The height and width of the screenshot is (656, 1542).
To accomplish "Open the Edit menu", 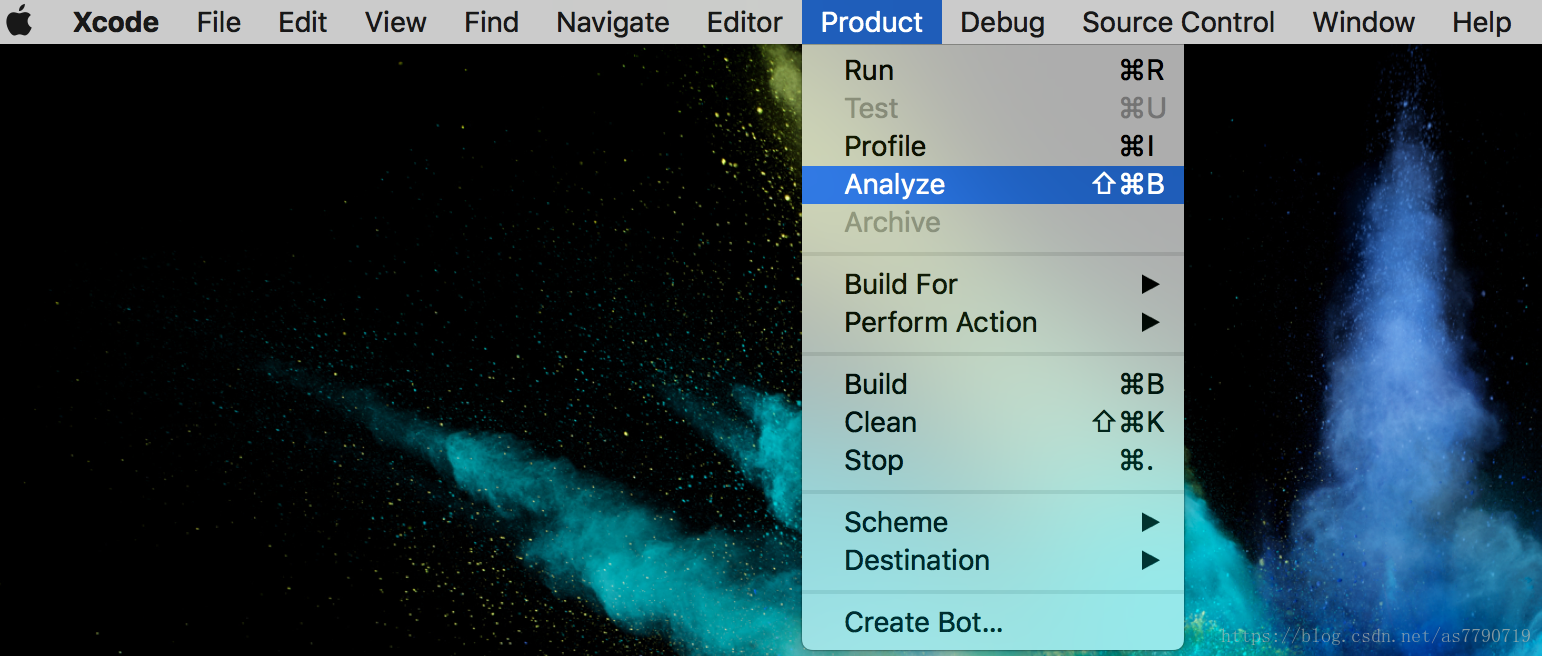I will click(303, 22).
